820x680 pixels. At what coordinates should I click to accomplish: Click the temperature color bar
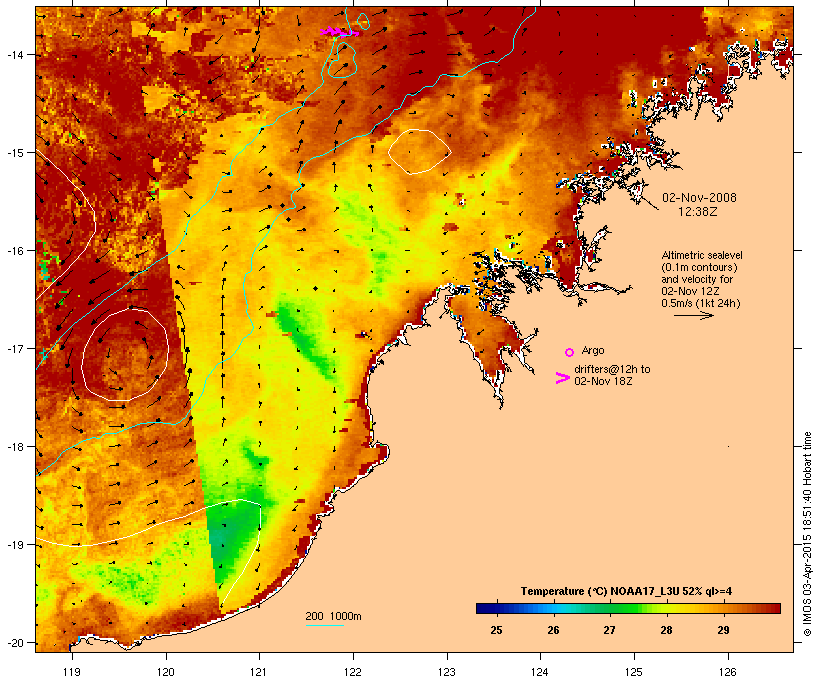point(628,608)
